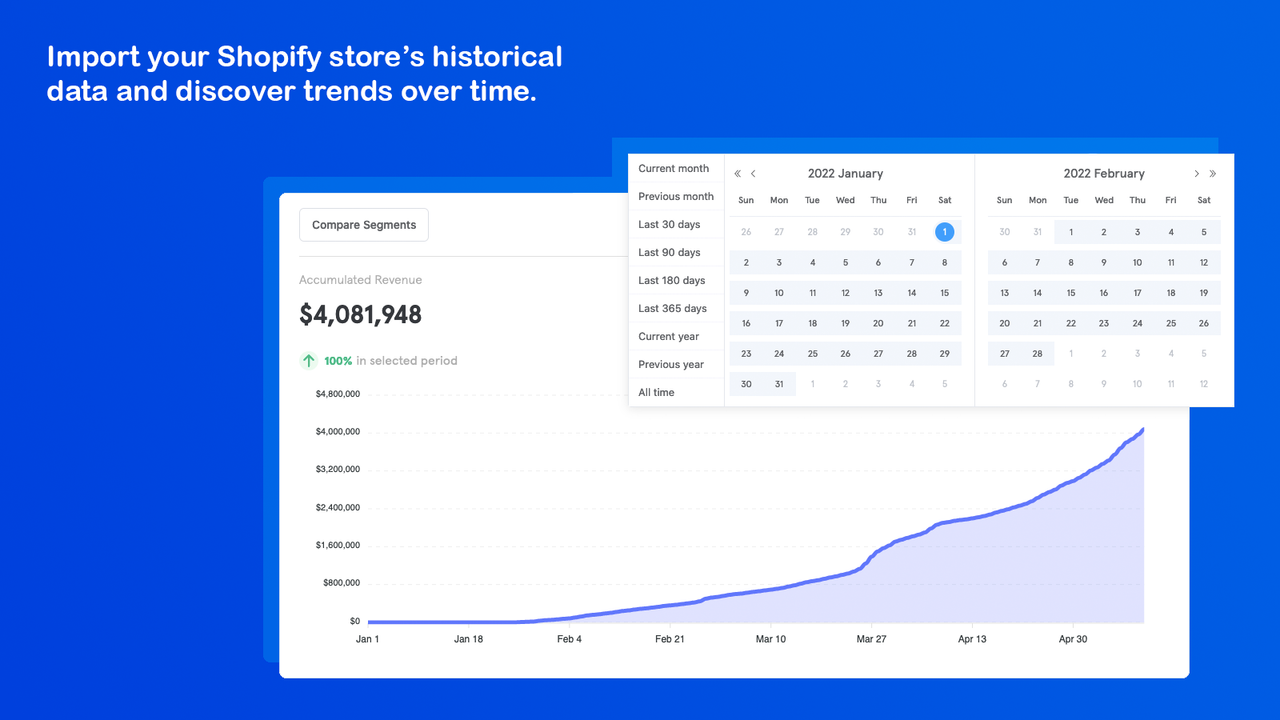Image resolution: width=1280 pixels, height=720 pixels.
Task: Select the Previous month preset
Action: pos(676,196)
